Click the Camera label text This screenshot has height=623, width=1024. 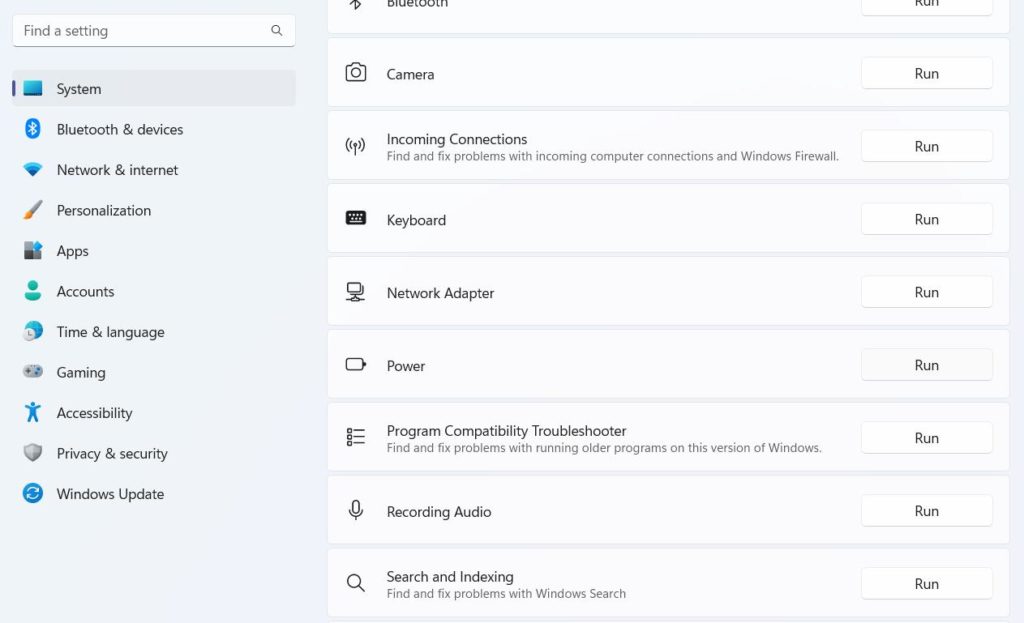(x=410, y=74)
